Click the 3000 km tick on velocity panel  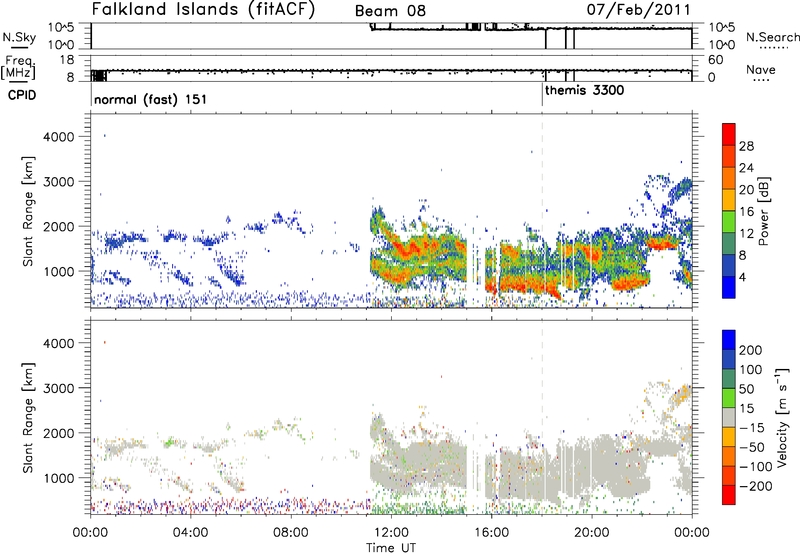pos(58,388)
